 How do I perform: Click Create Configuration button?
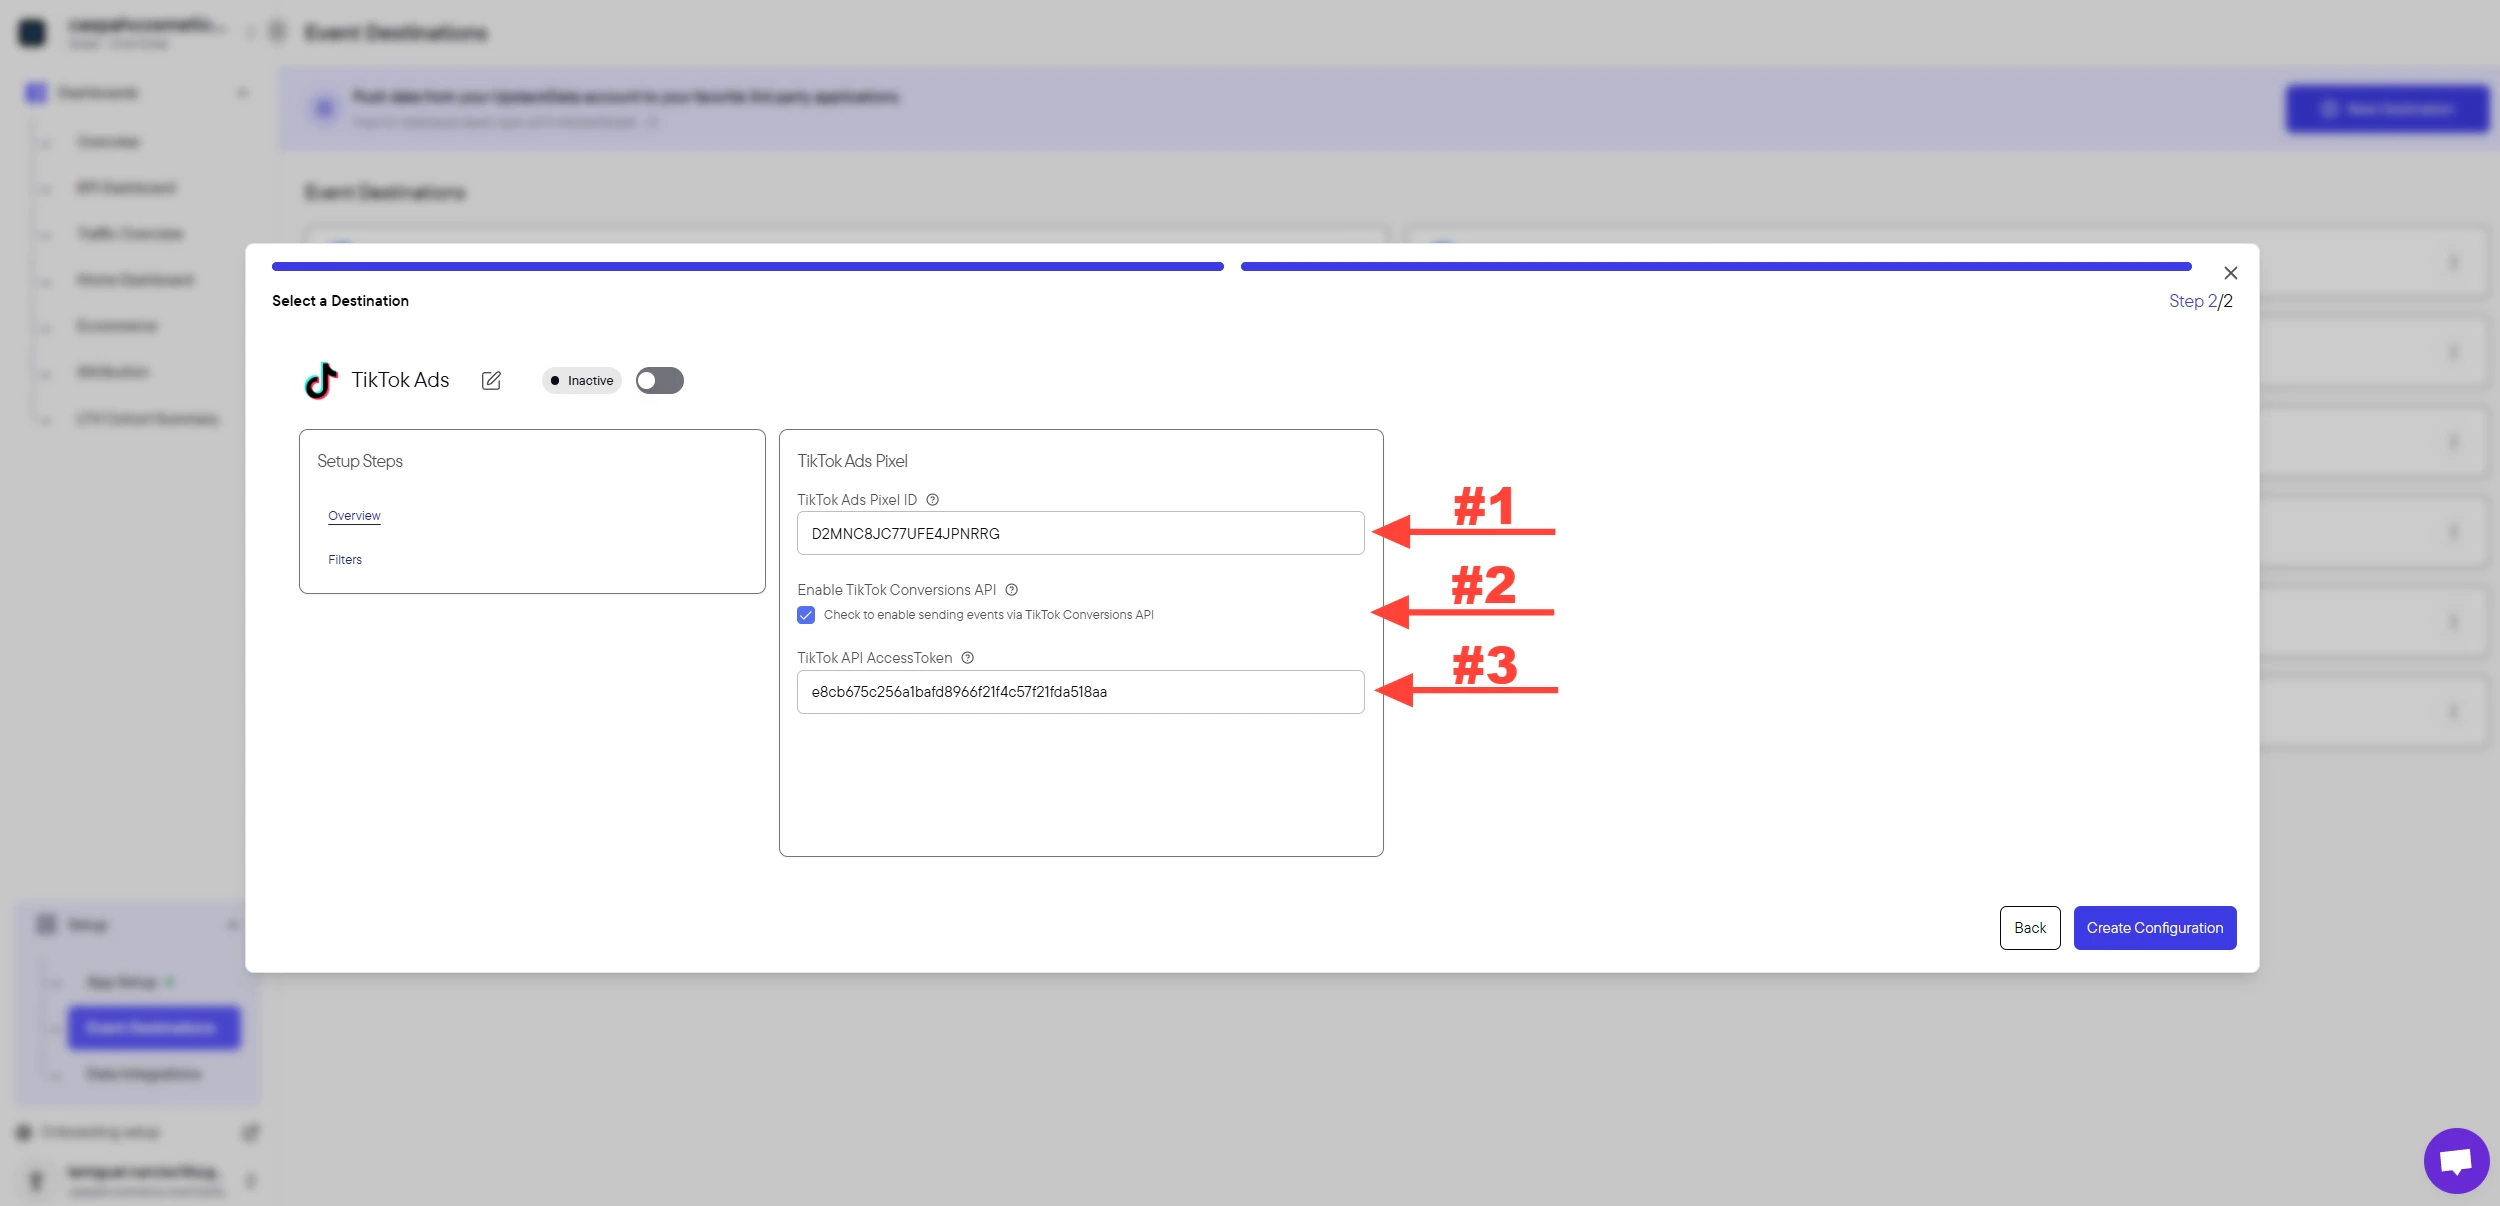click(2155, 928)
